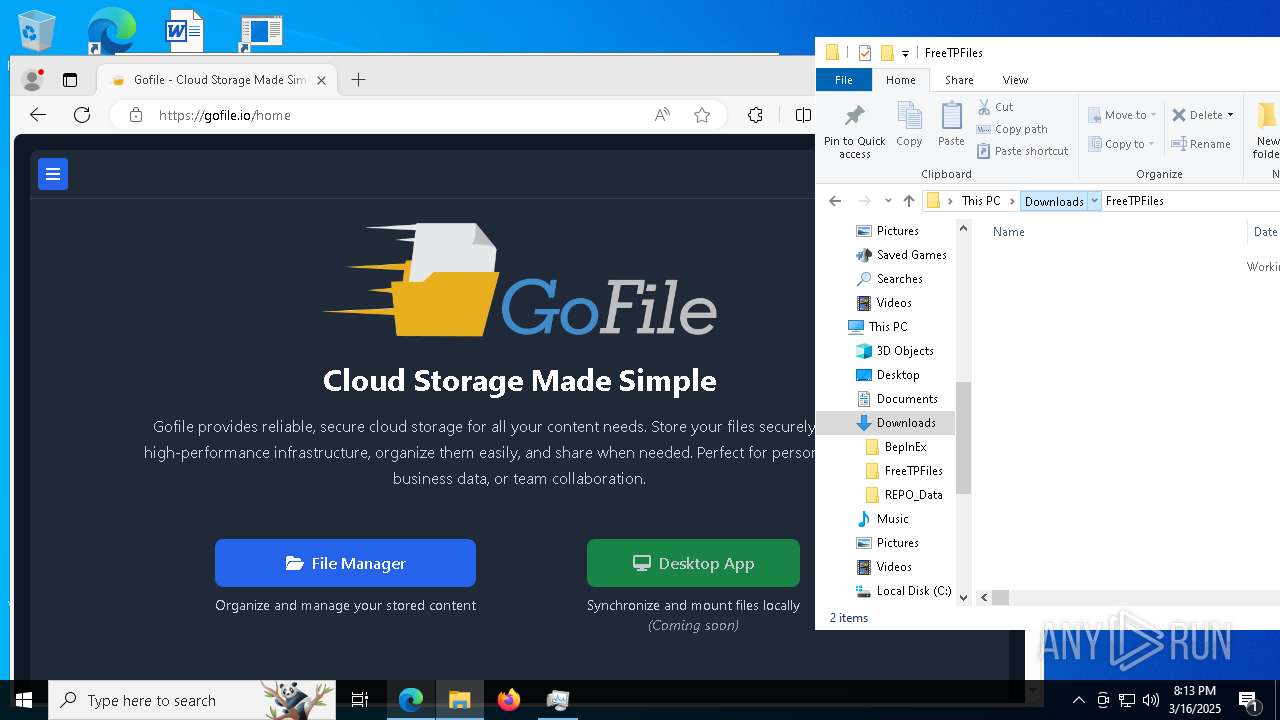The width and height of the screenshot is (1280, 720).
Task: Click Paste shortcut in Explorer ribbon
Action: click(x=1022, y=151)
